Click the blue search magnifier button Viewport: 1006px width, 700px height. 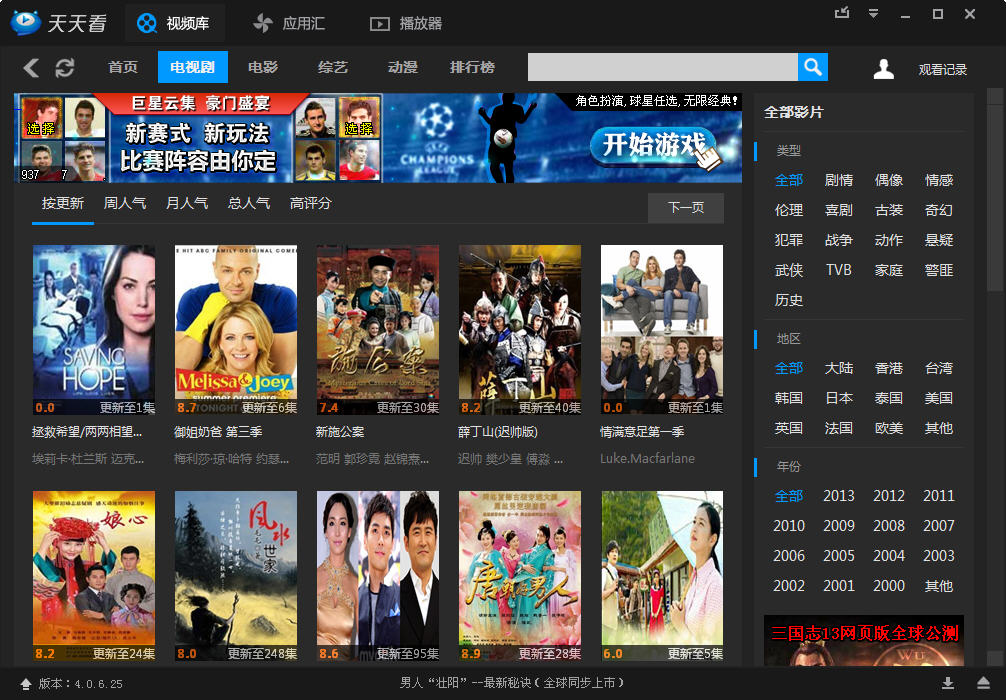pos(813,67)
